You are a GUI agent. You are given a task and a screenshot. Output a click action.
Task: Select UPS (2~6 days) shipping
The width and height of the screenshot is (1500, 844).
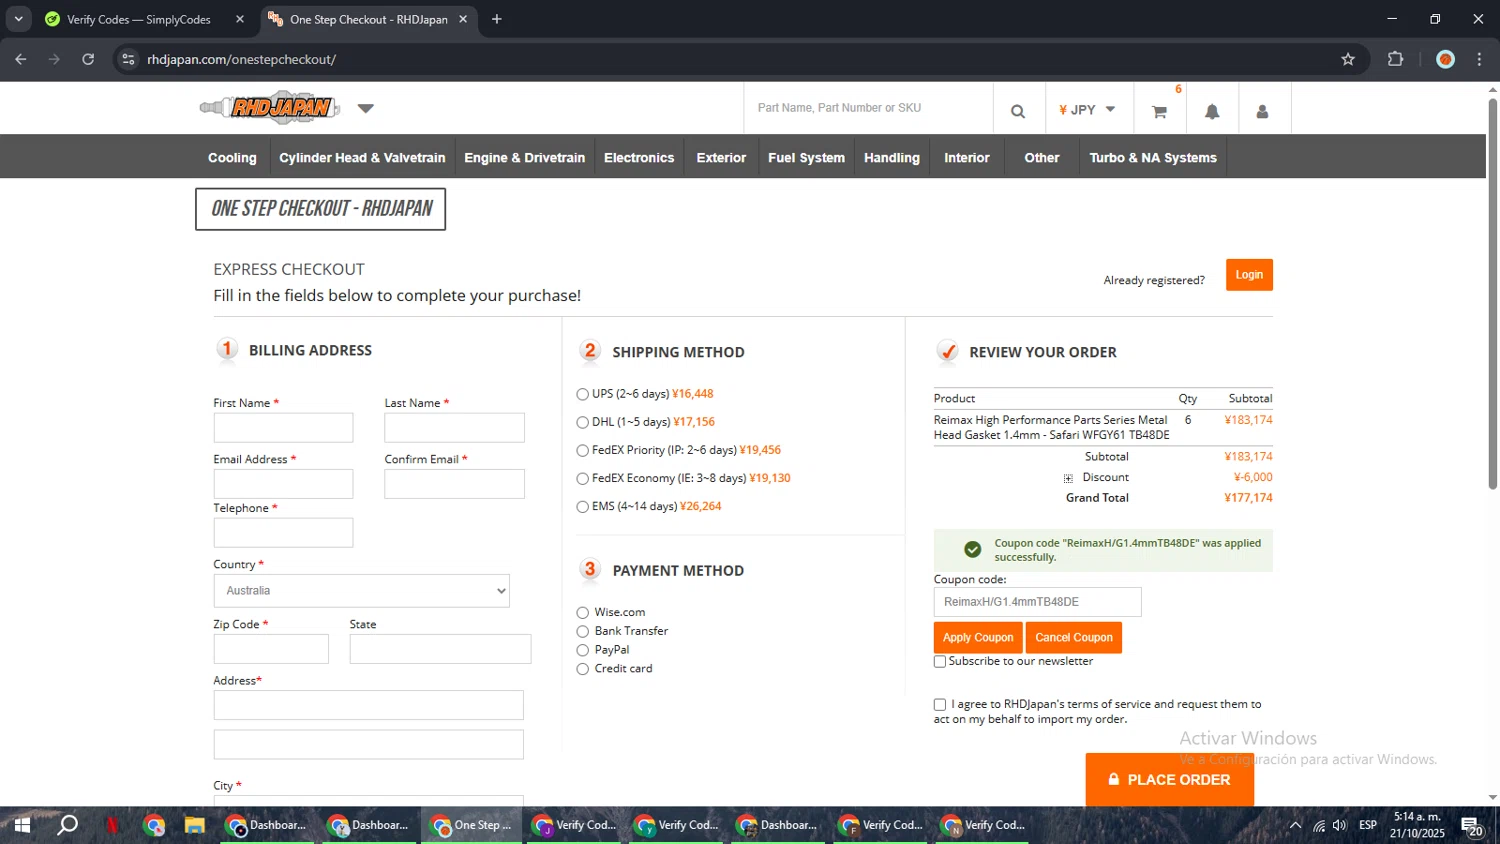(x=582, y=394)
